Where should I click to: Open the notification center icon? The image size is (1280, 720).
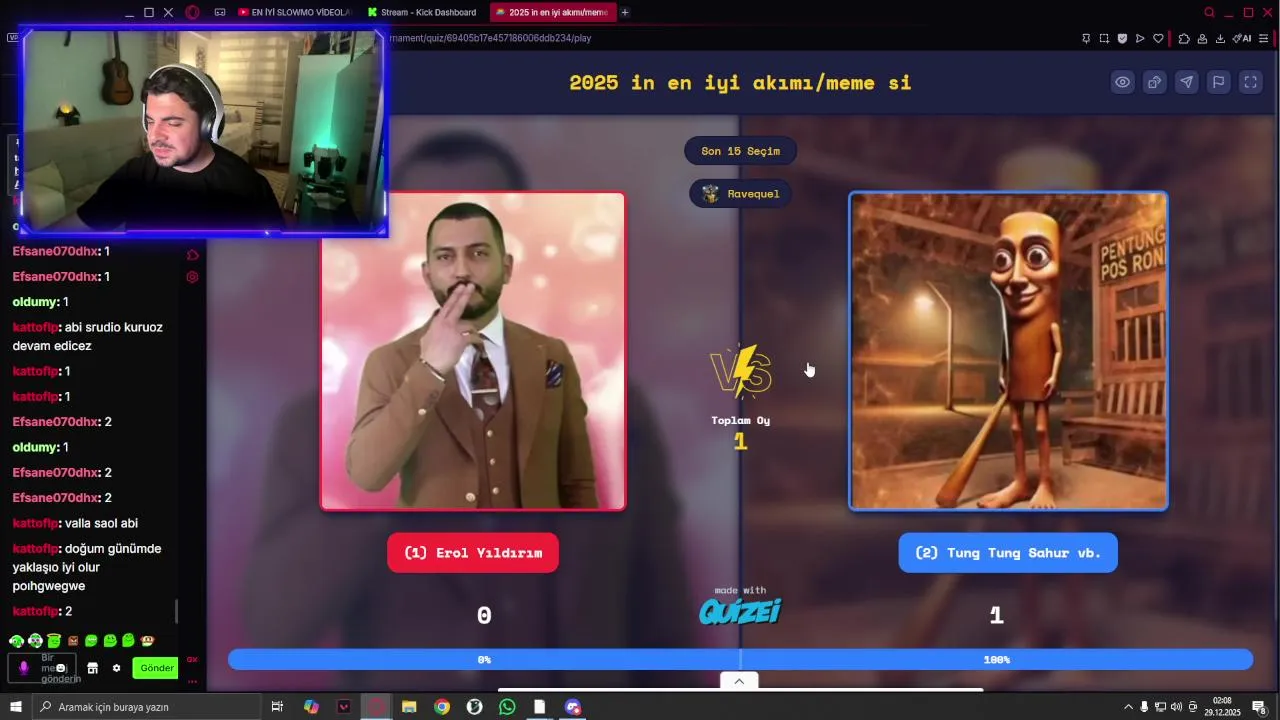click(1260, 707)
